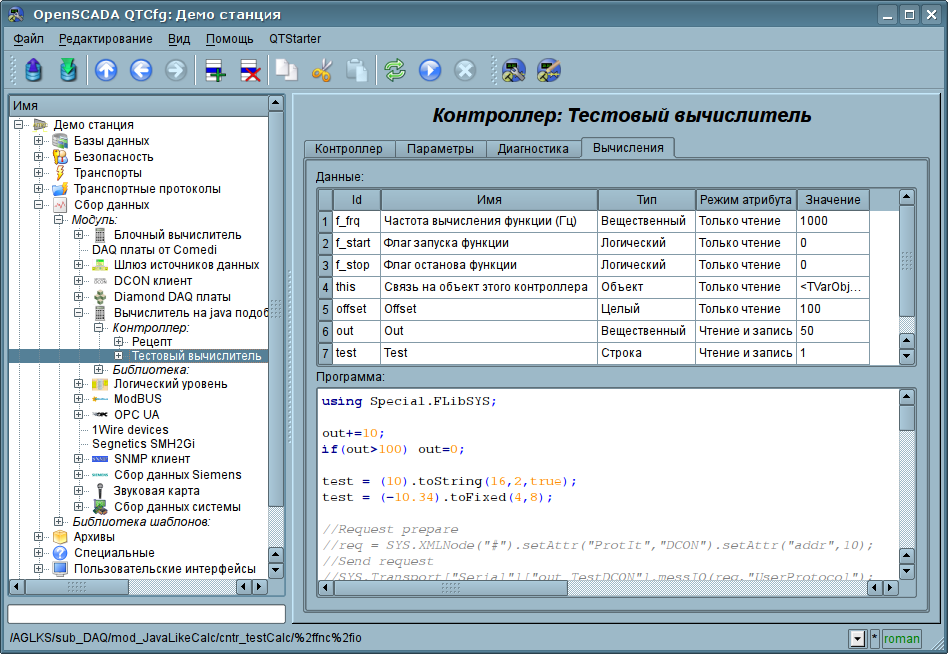Screen dimensions: 948x654
Task: Select the Сбор данных Siemens tree item
Action: 178,475
